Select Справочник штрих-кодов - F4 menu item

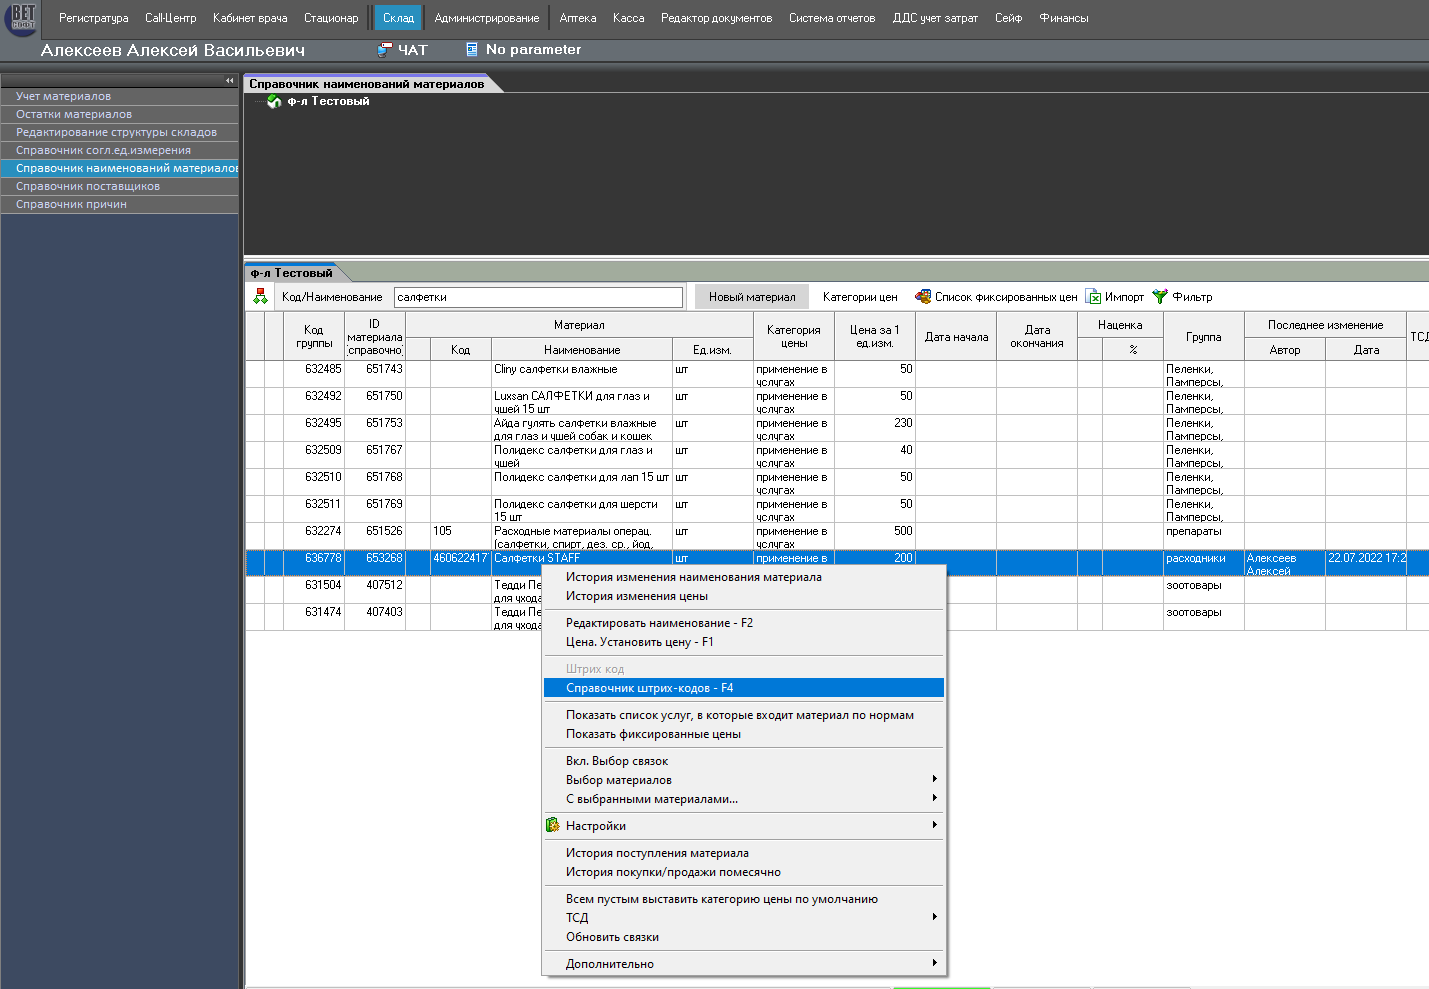tap(649, 688)
